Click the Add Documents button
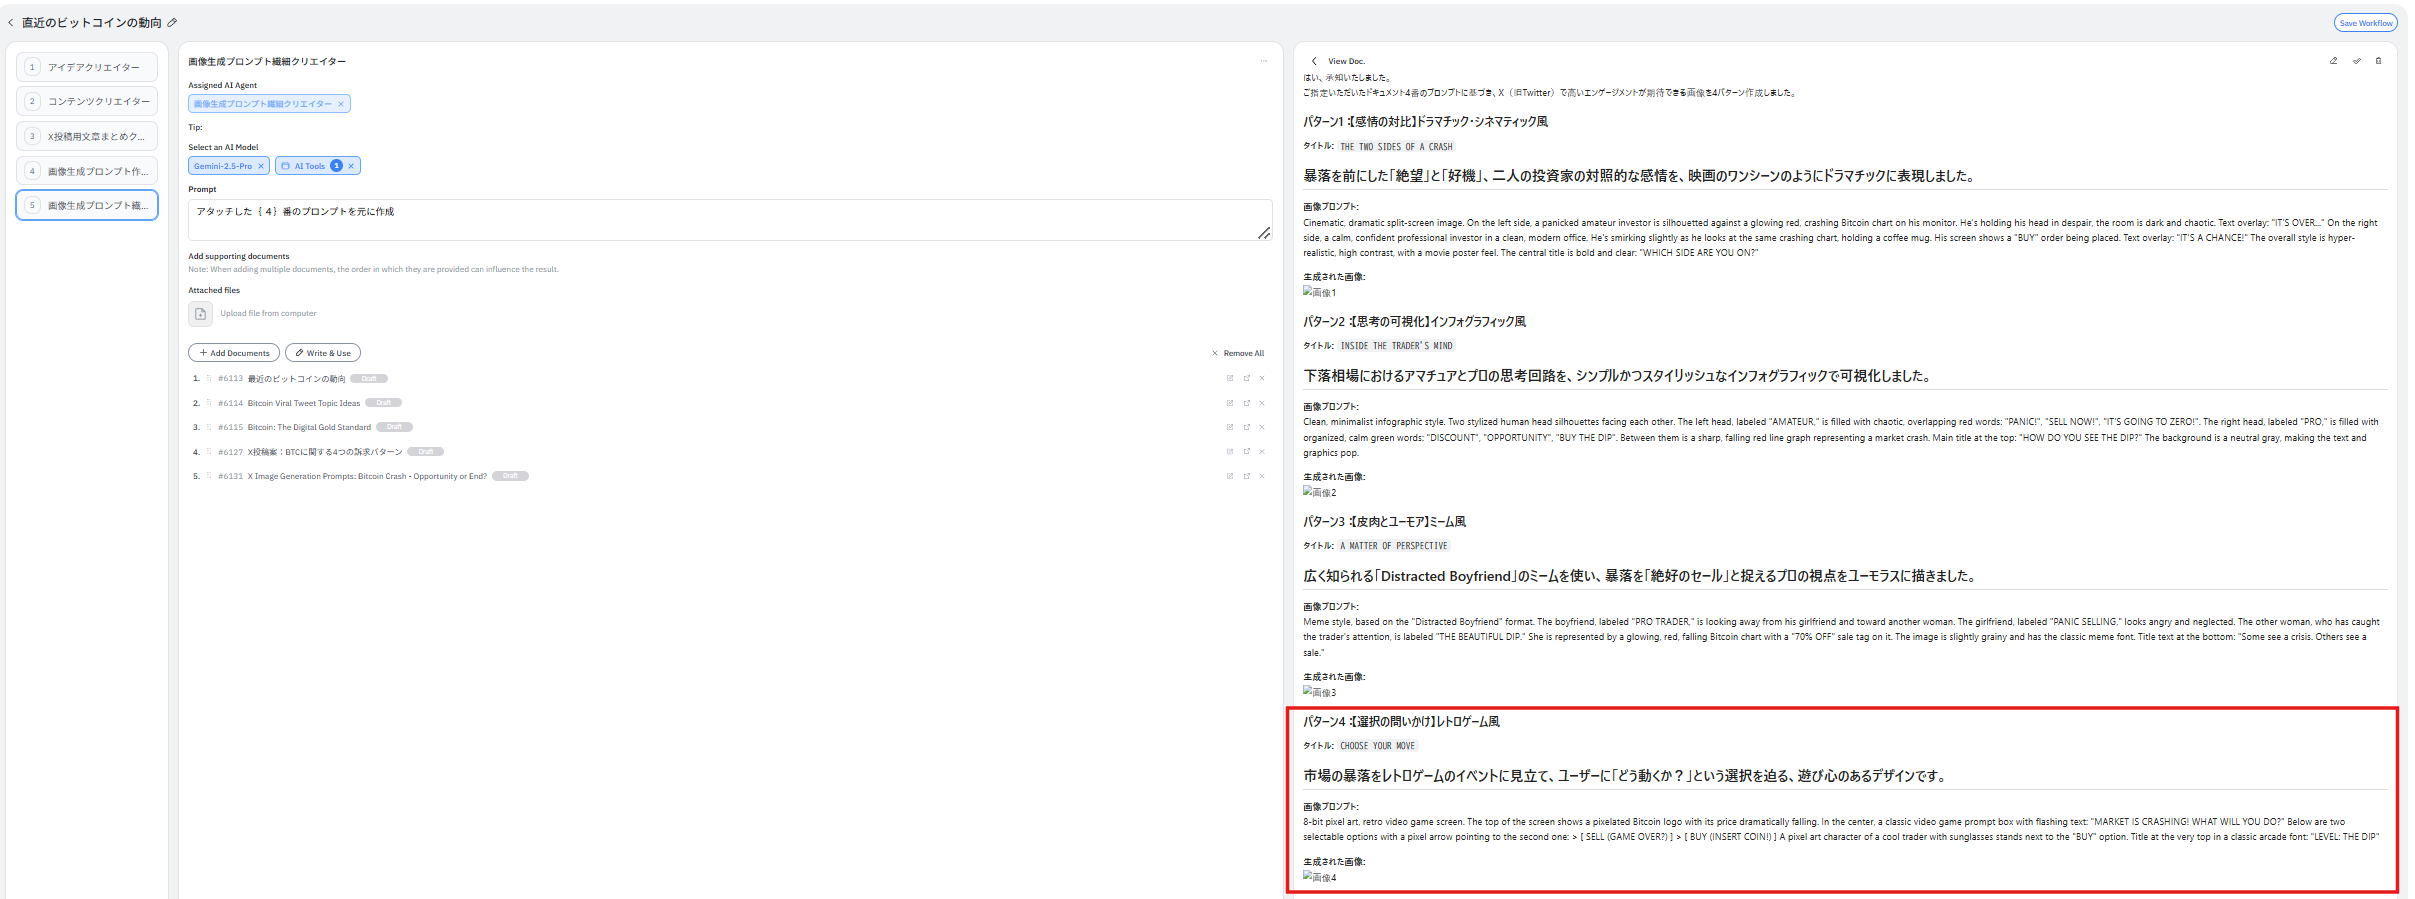This screenshot has height=899, width=2415. tap(234, 353)
